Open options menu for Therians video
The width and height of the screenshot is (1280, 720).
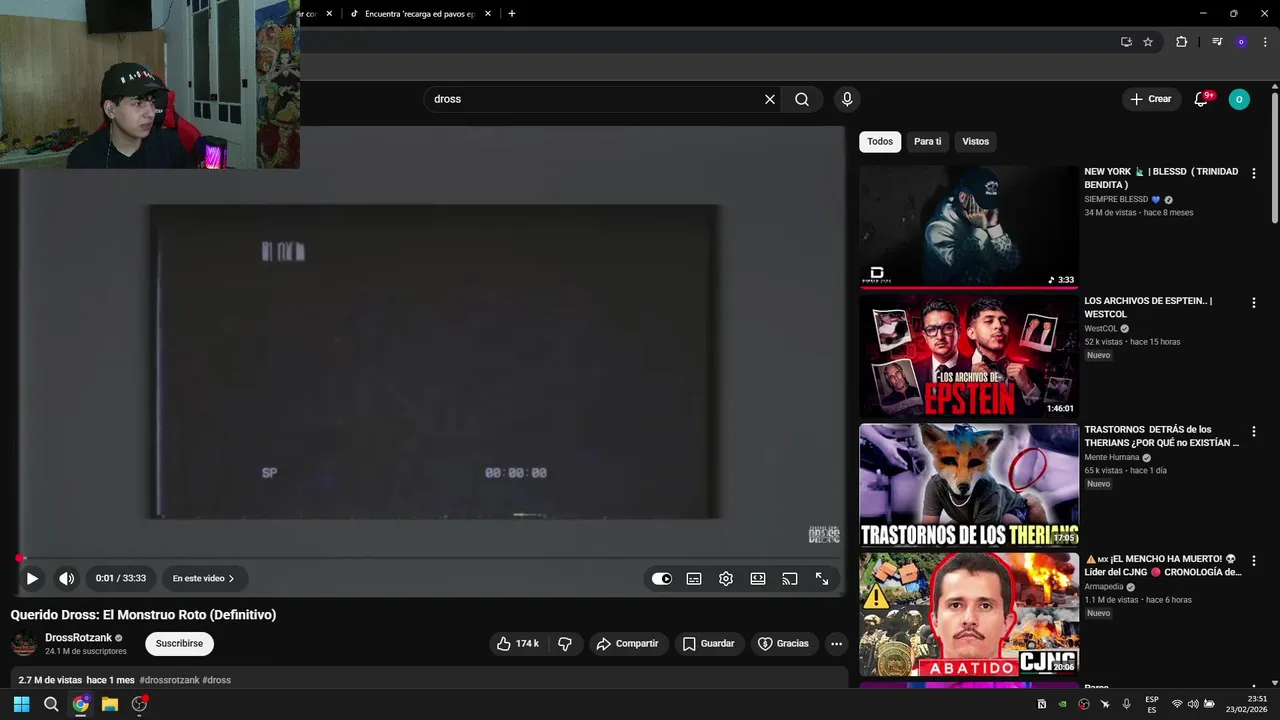pos(1254,431)
